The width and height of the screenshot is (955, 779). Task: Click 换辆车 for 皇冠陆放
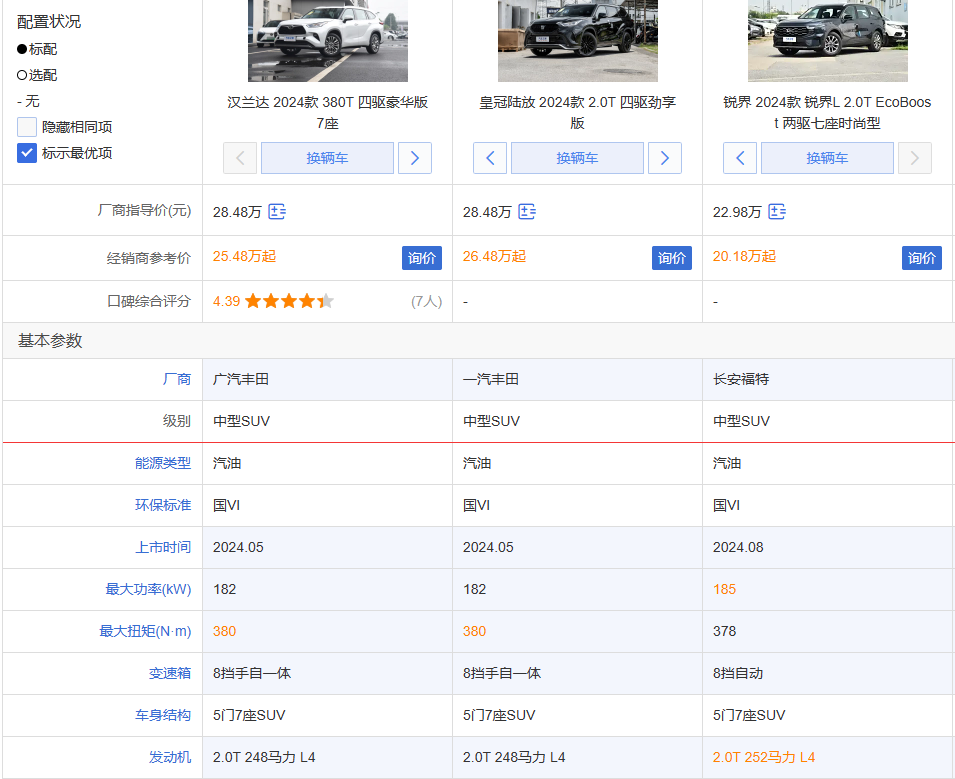tap(577, 158)
